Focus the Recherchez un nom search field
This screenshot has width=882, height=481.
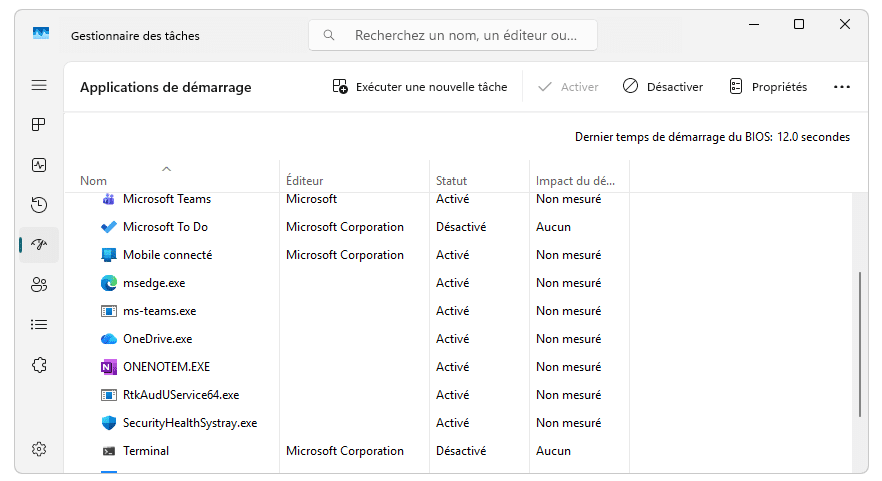tap(453, 35)
